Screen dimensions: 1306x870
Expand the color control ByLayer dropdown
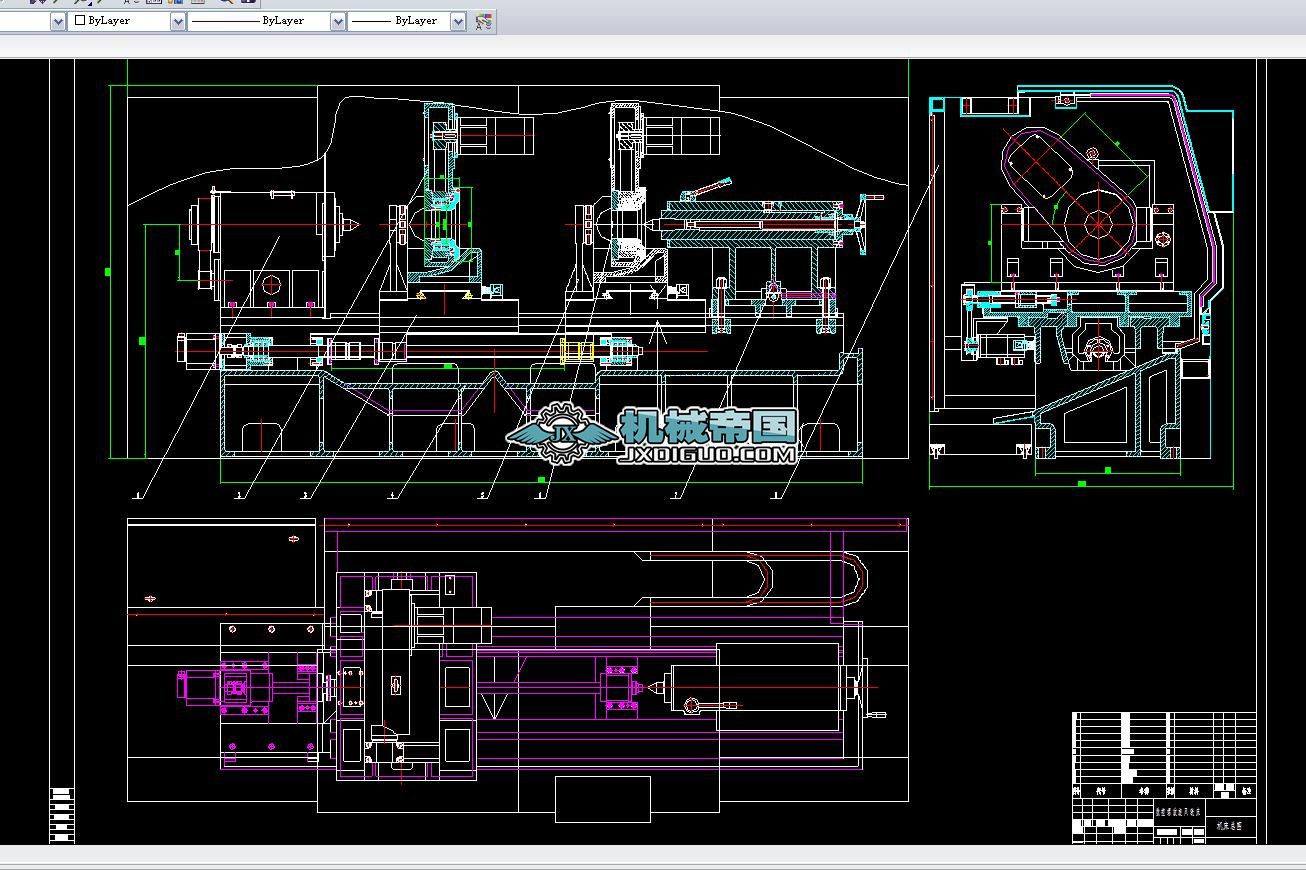(178, 21)
